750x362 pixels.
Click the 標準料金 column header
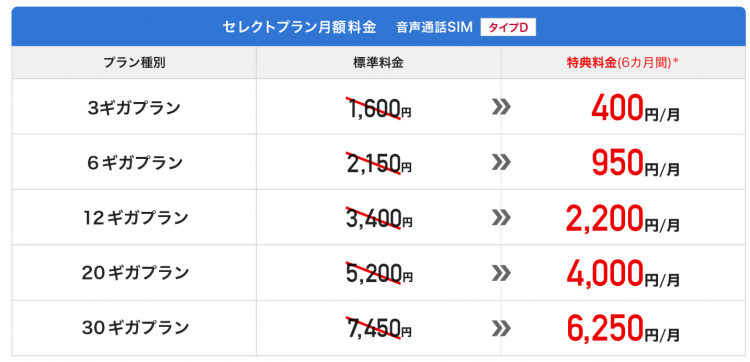click(378, 63)
